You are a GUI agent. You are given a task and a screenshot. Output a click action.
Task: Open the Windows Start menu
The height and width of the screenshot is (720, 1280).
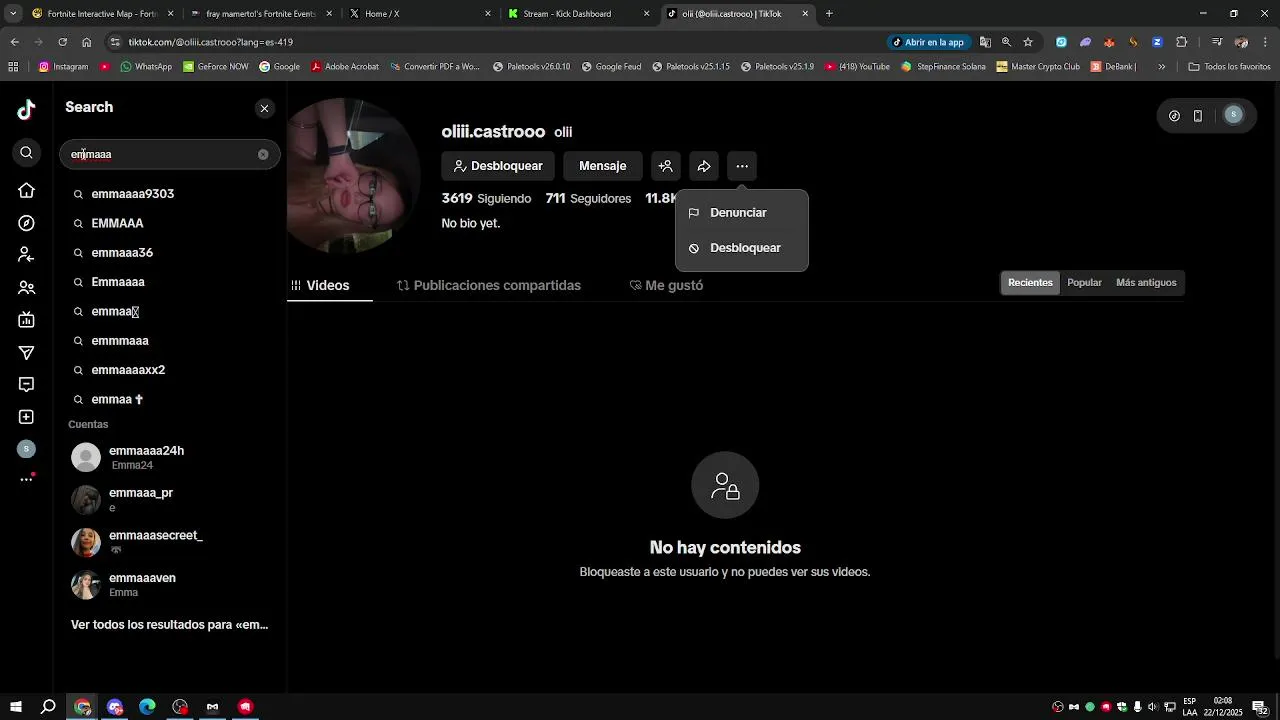(15, 707)
